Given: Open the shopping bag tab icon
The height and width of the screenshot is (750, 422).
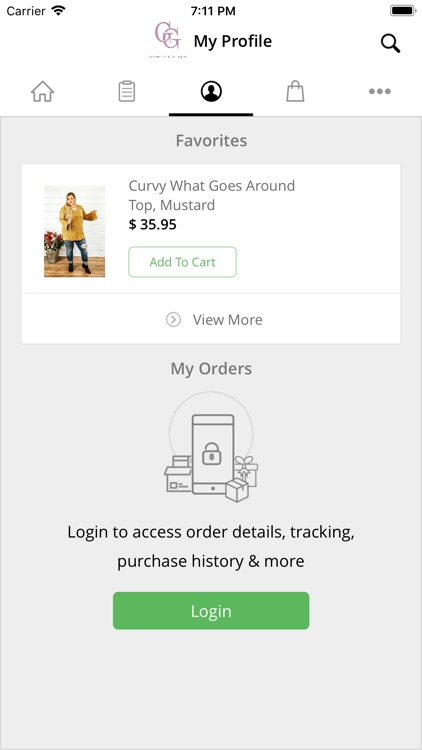Looking at the screenshot, I should (295, 91).
